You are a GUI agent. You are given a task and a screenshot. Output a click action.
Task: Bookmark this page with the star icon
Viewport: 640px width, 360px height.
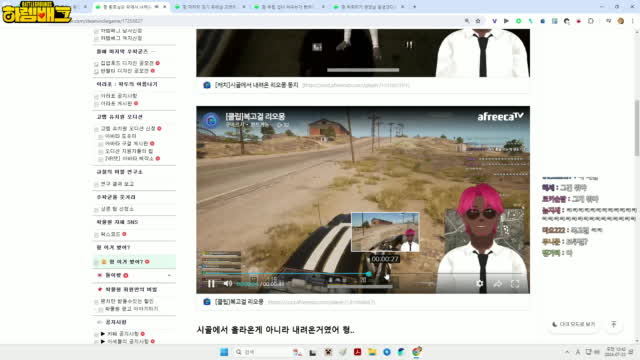click(478, 21)
